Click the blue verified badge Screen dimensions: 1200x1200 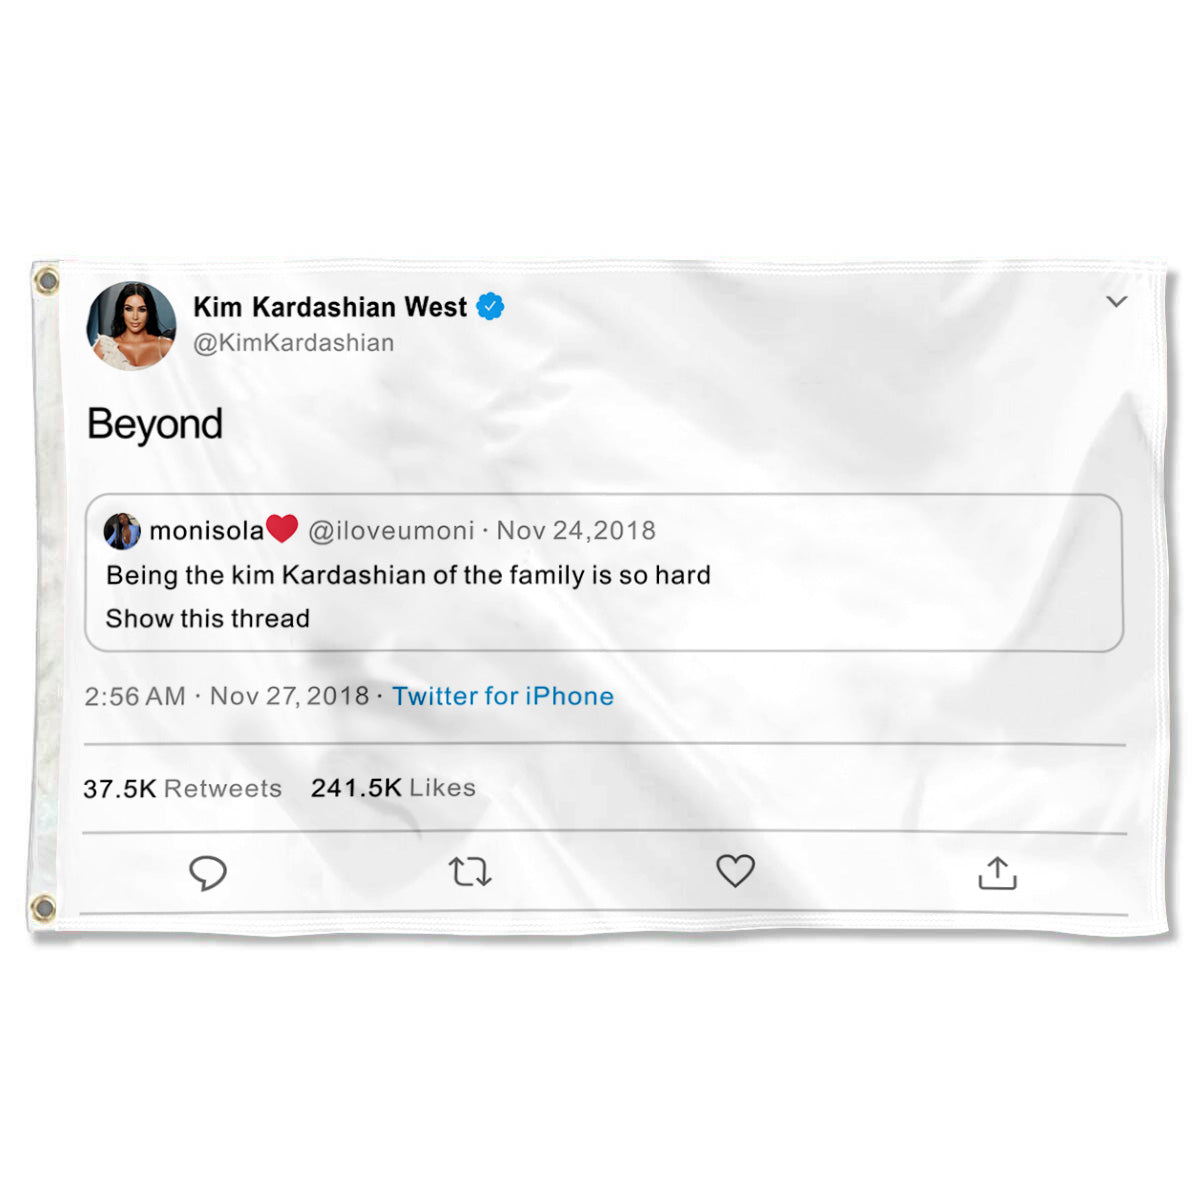click(x=490, y=307)
